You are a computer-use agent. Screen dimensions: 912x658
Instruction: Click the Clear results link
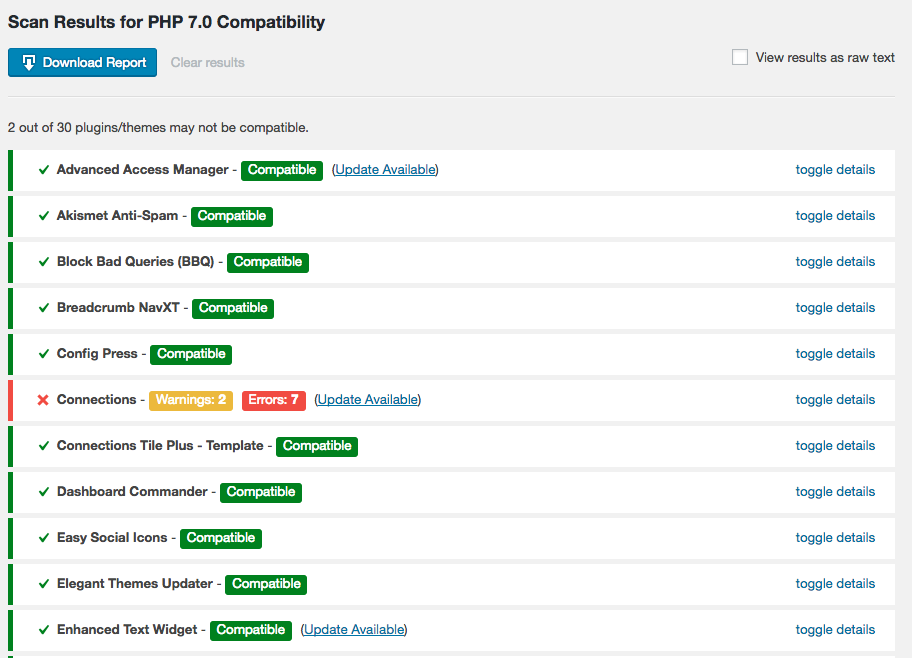coord(208,62)
